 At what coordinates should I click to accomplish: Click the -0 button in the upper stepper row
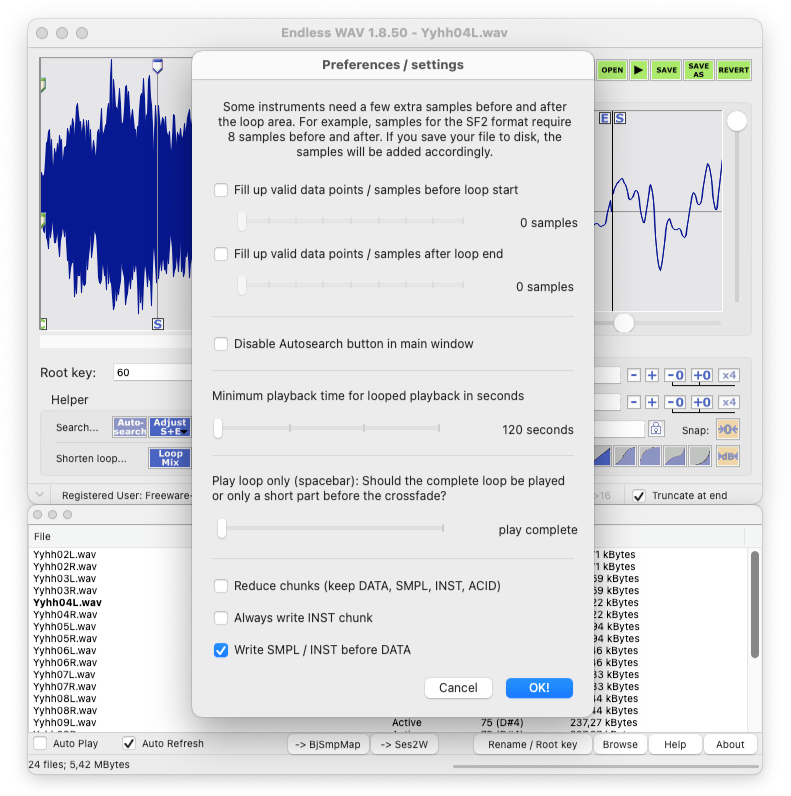[x=675, y=375]
